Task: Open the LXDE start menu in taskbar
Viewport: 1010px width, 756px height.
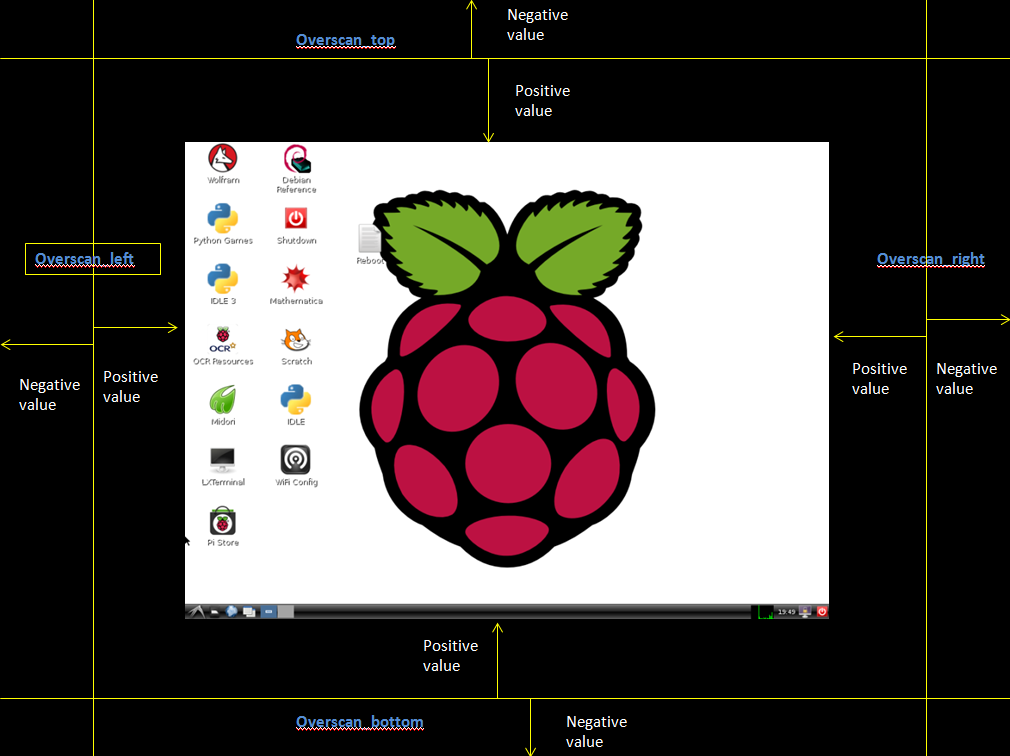Action: tap(196, 612)
